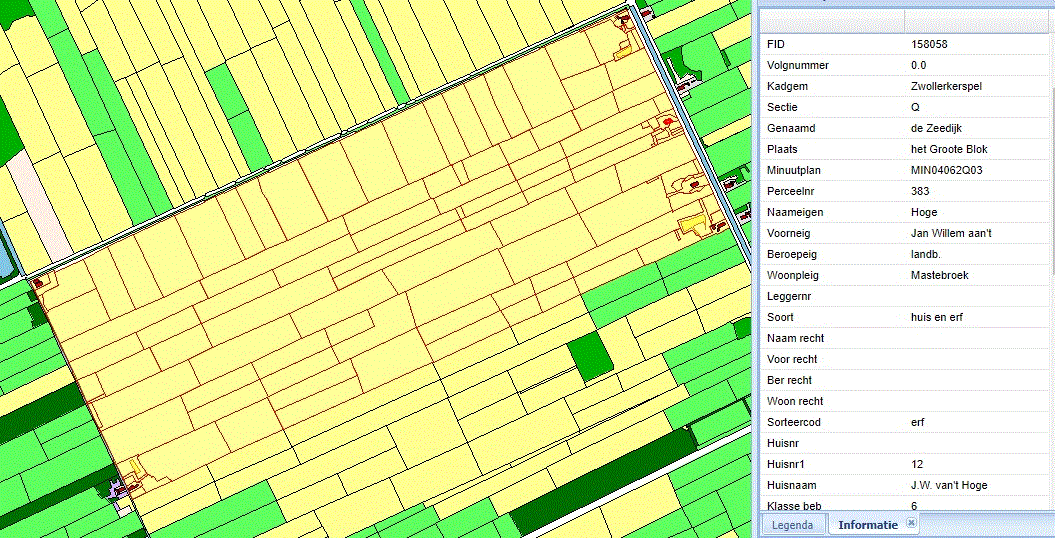Select the Woonpleig value Mastebroek
This screenshot has height=538, width=1055.
pos(940,275)
